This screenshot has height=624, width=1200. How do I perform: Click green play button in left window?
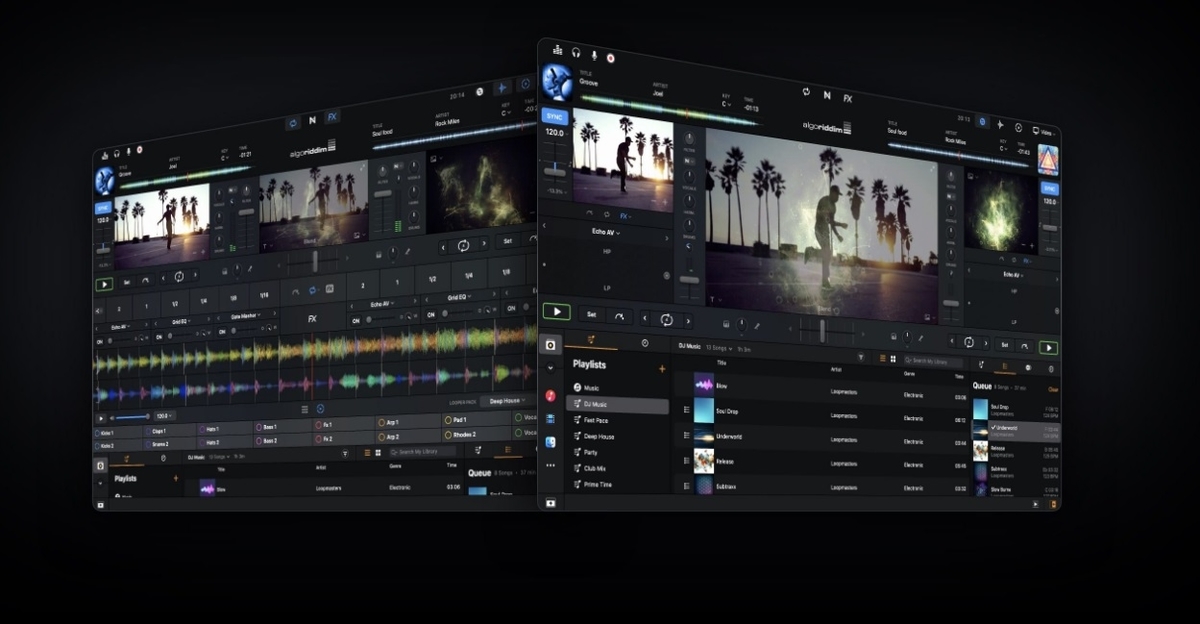tap(105, 284)
